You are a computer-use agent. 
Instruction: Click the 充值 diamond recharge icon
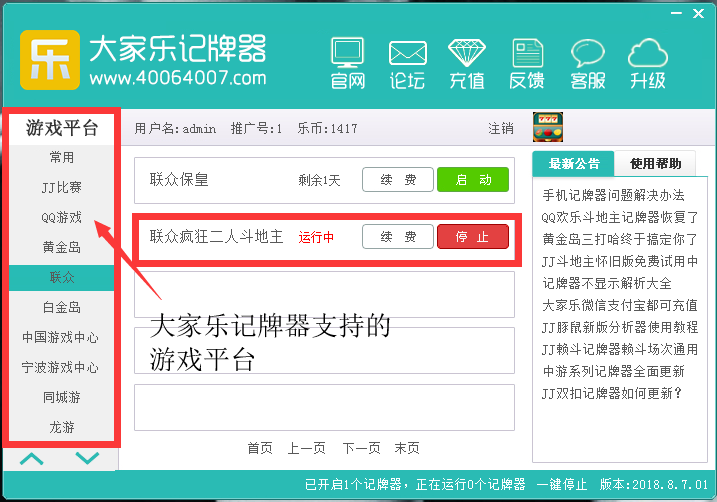tap(466, 63)
